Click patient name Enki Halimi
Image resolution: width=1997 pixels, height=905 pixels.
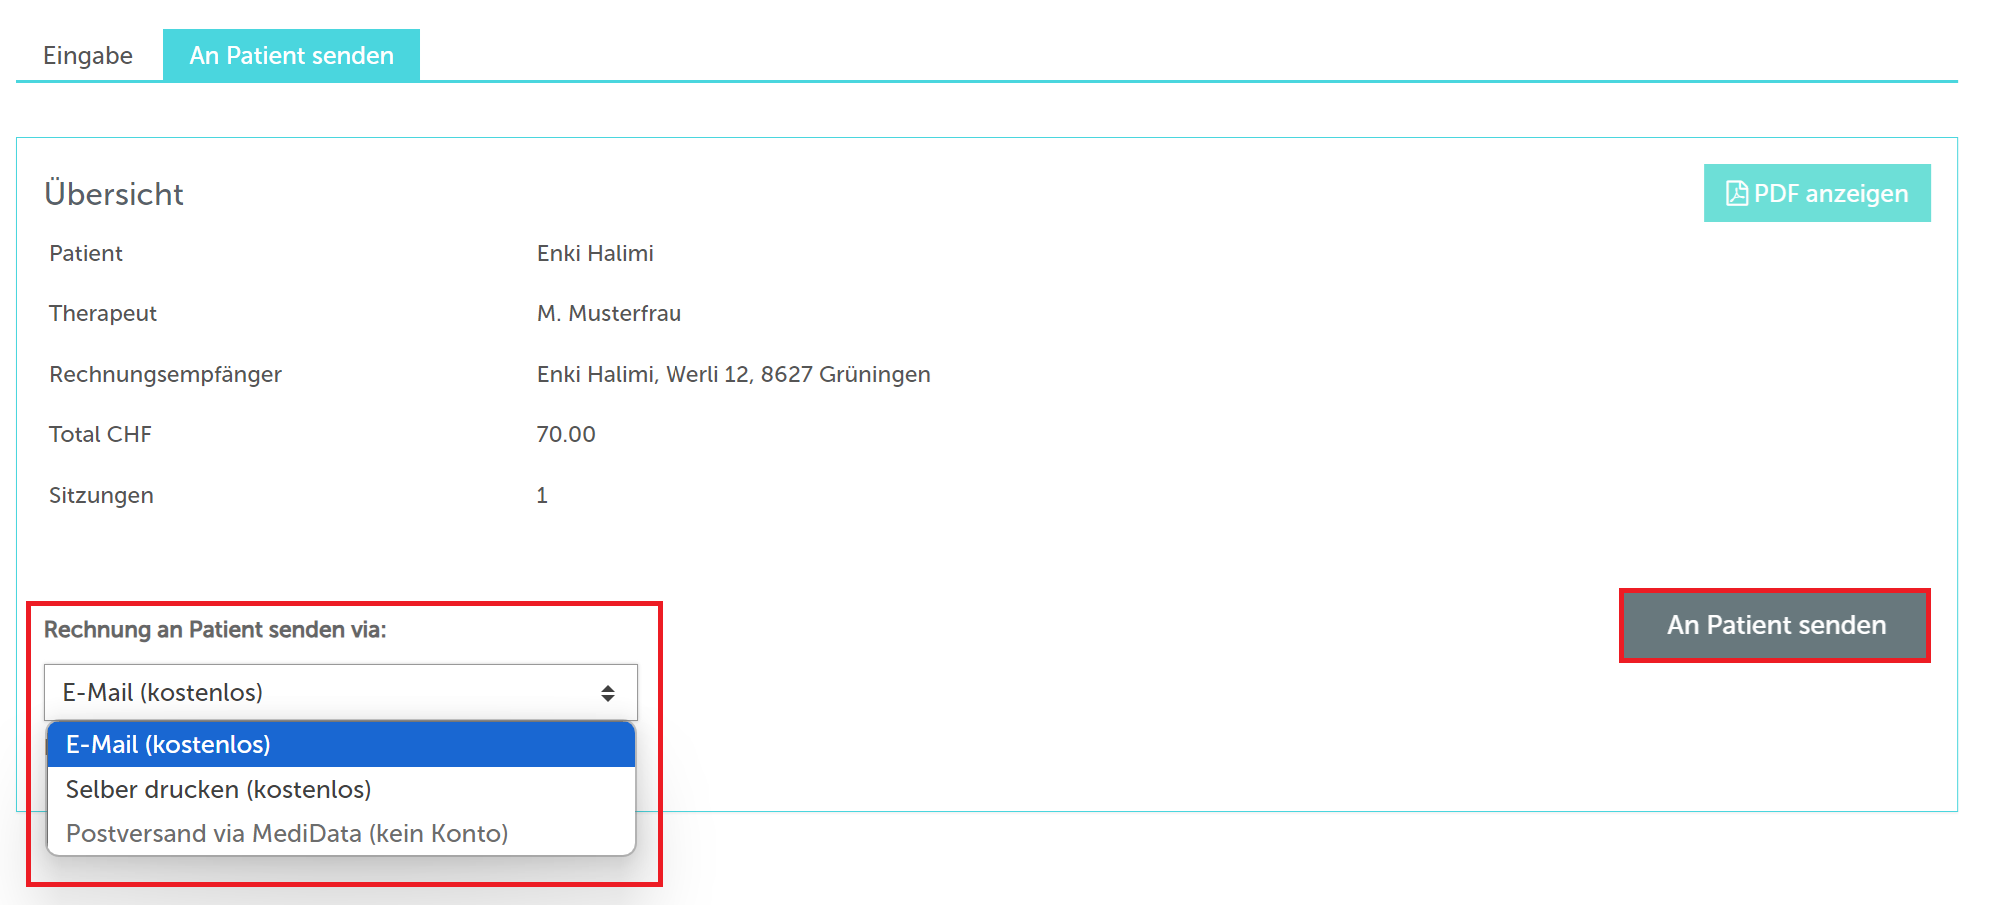point(595,253)
